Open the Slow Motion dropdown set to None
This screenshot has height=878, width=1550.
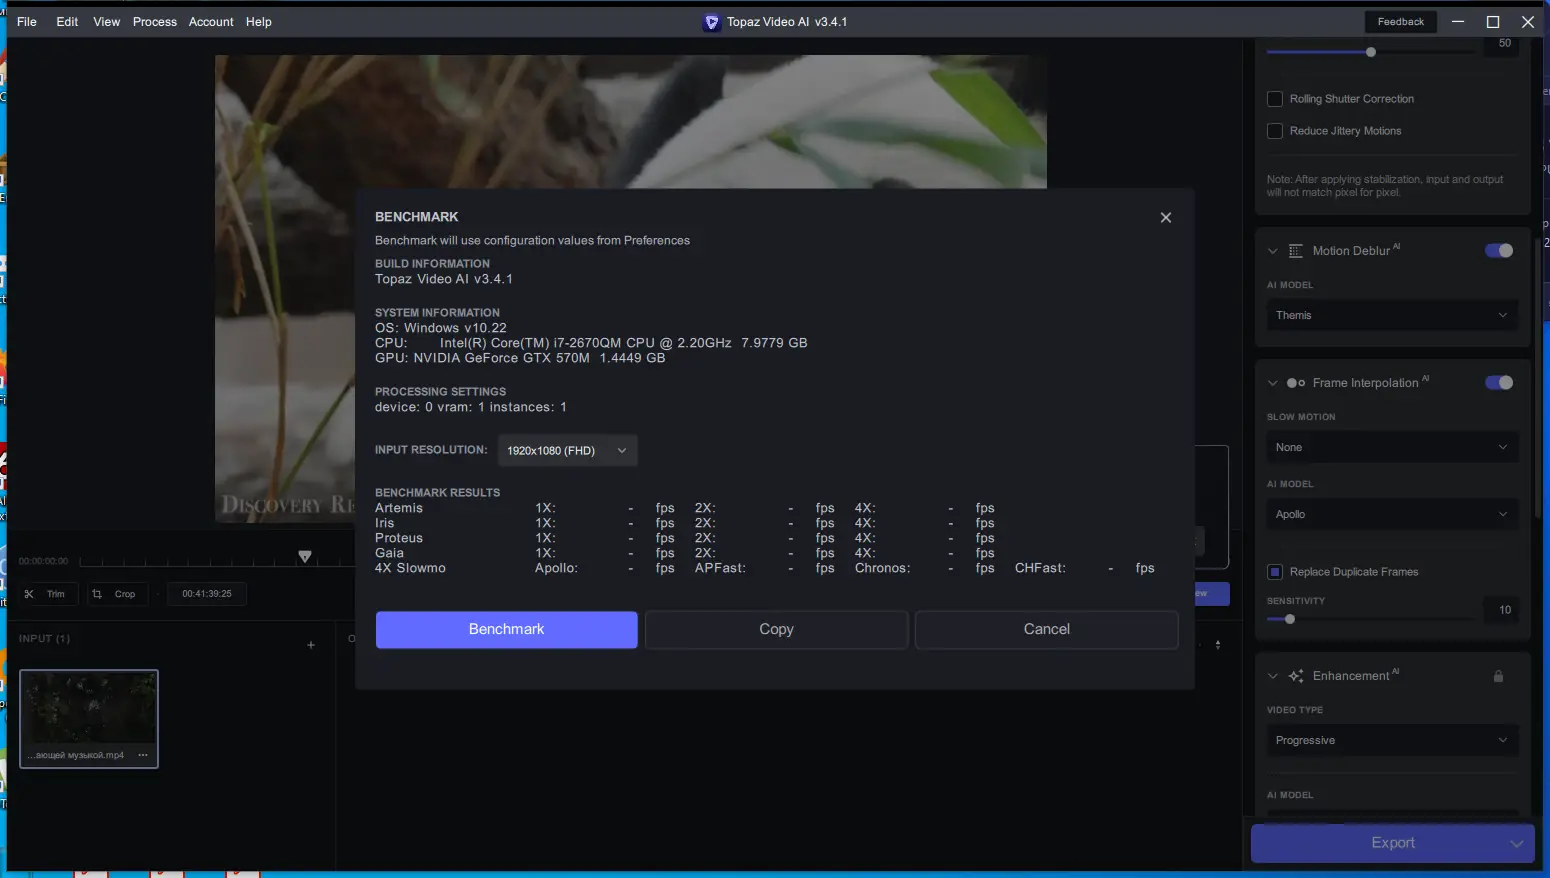[1392, 447]
